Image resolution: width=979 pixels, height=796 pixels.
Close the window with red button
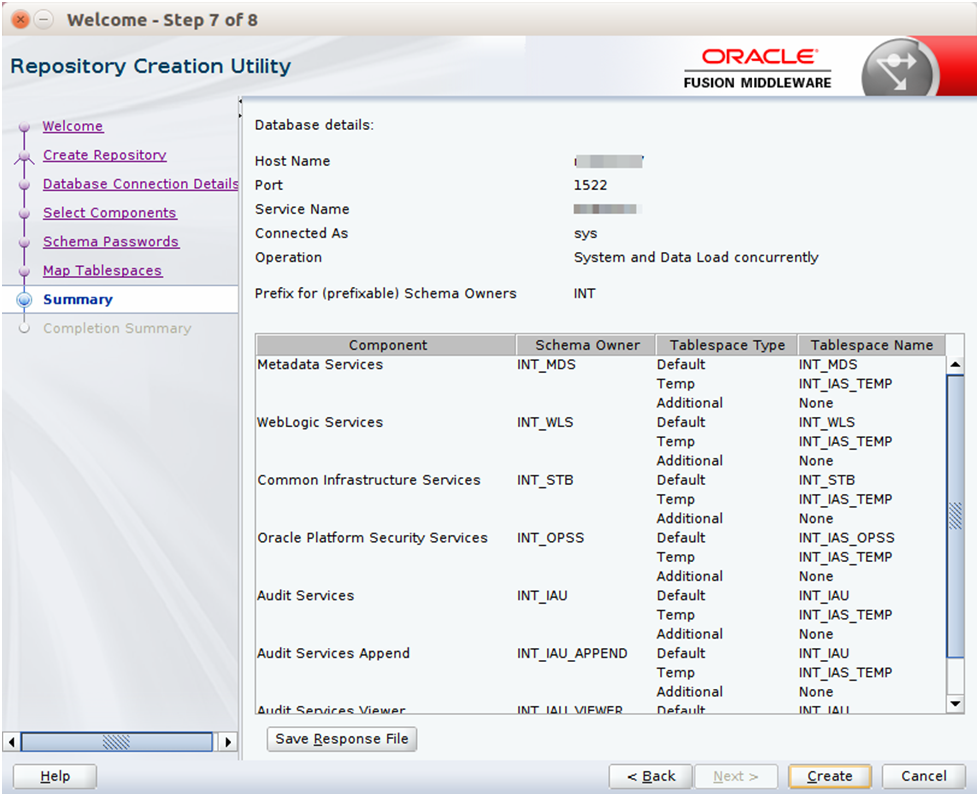click(21, 20)
